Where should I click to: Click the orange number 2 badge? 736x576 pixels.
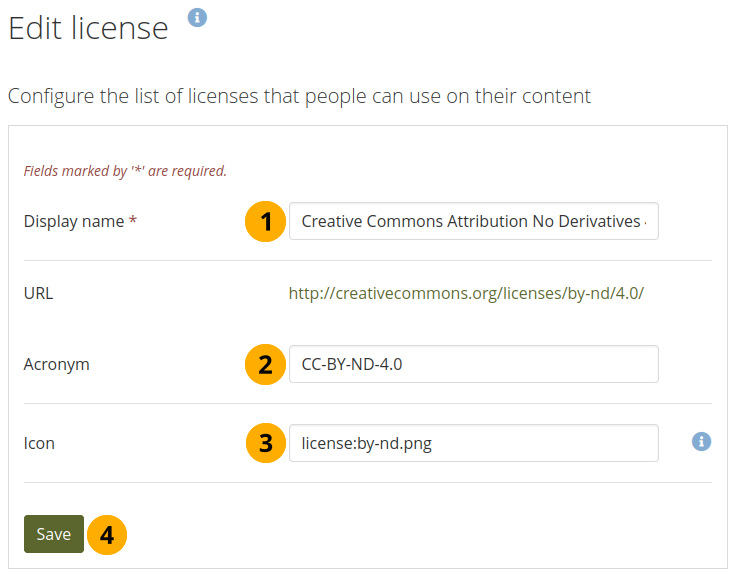point(265,364)
